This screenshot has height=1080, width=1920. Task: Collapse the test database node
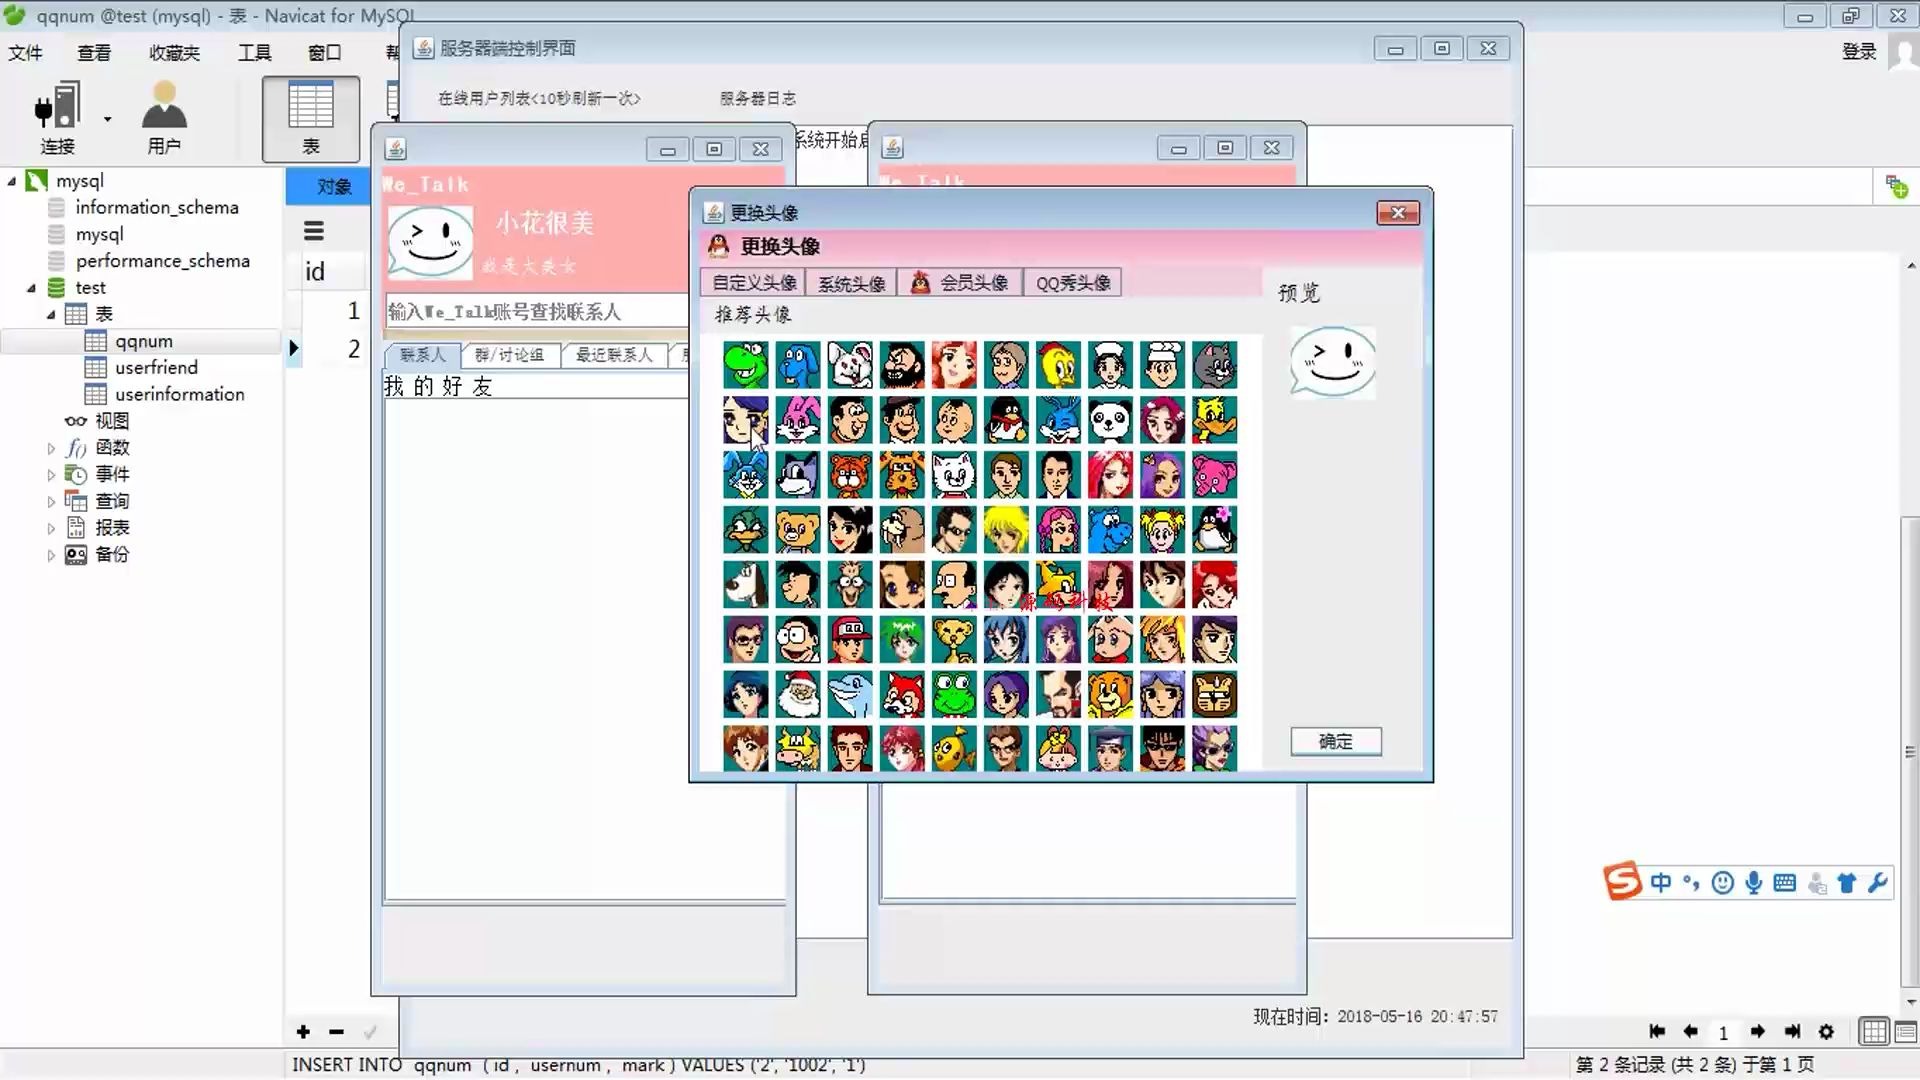coord(31,288)
